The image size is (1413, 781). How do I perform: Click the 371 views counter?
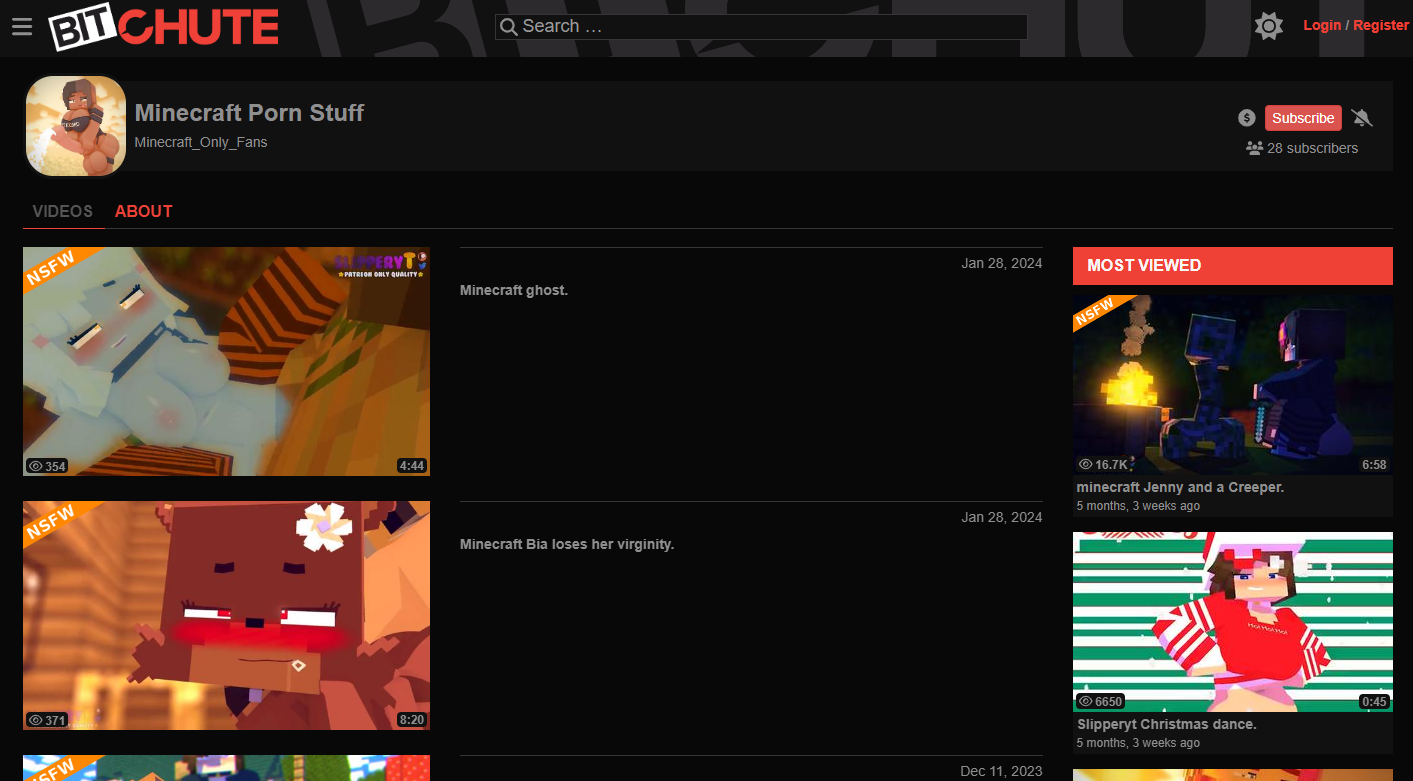point(47,720)
